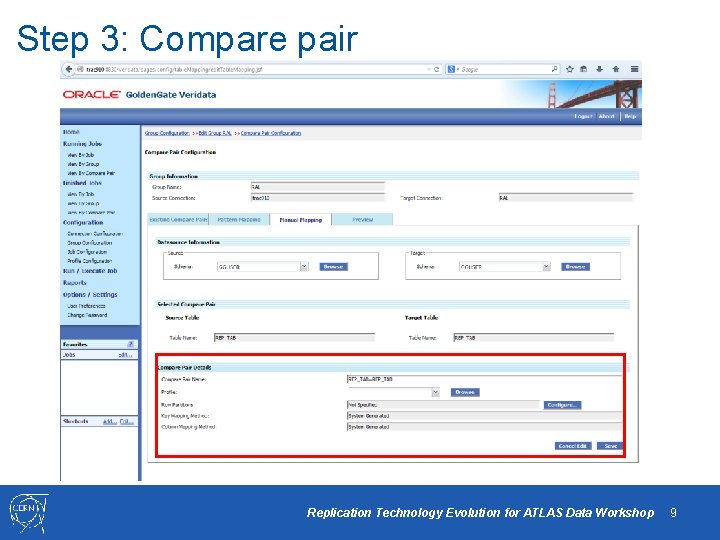
Task: Open View By Compare Pair under Running Jobs
Action: (91, 173)
